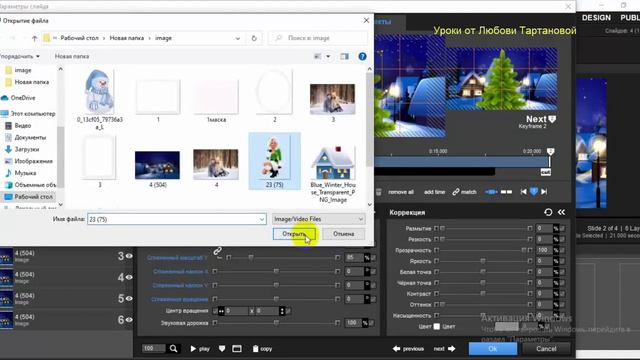Screen dimensions: 640x360
Task: Click the Открыть button in file dialog
Action: 294,234
